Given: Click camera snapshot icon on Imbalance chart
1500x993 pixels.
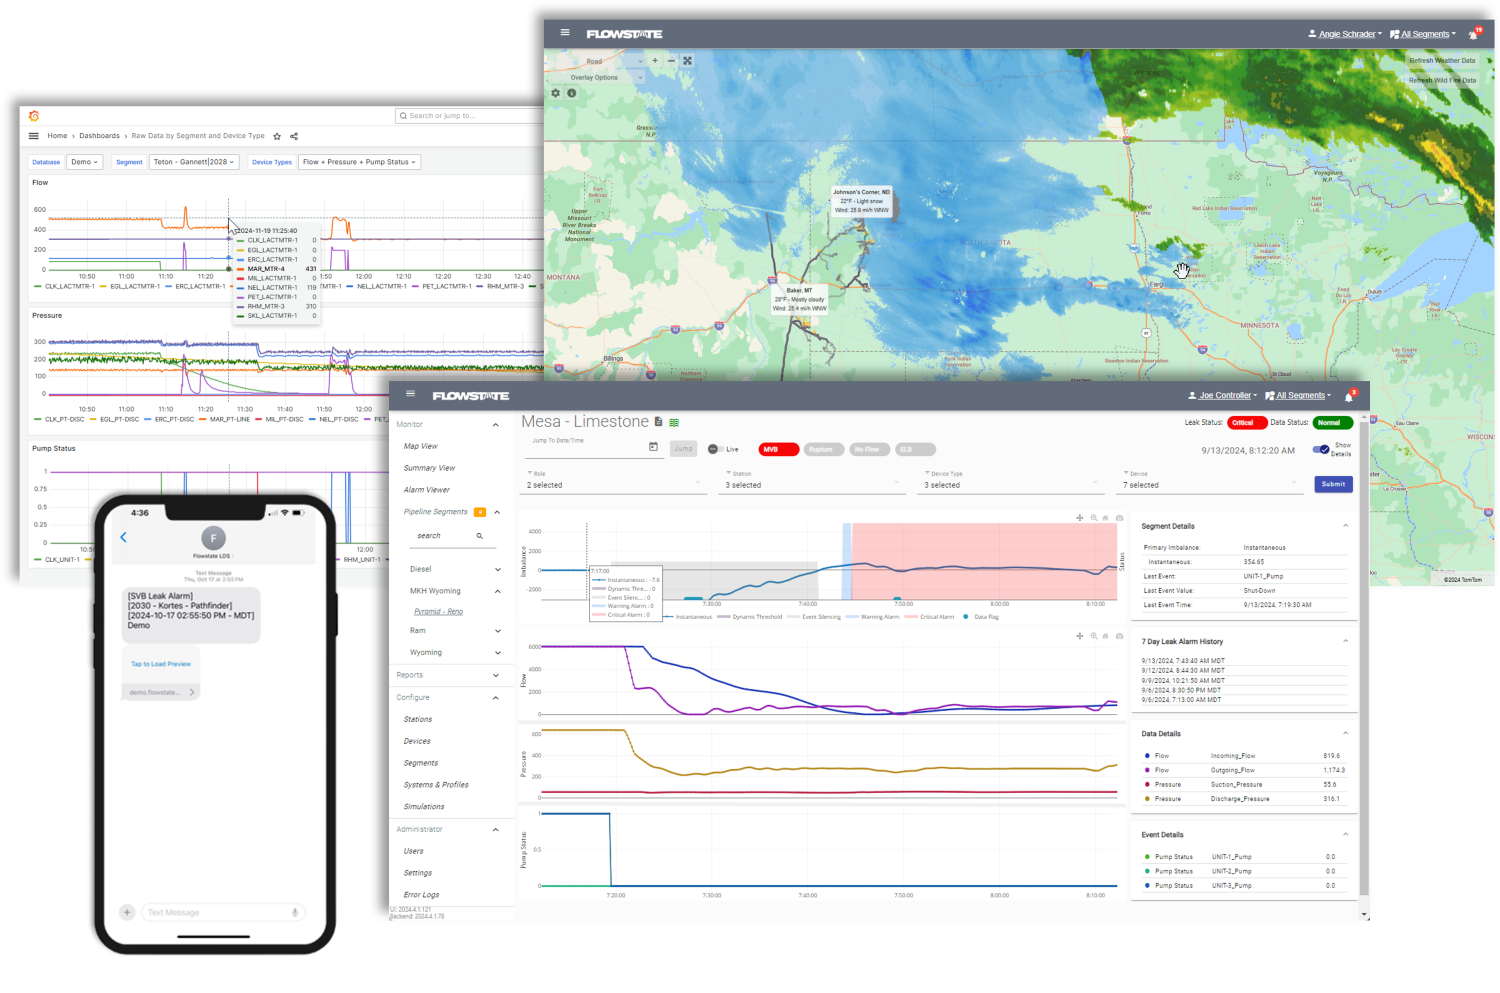Looking at the screenshot, I should 1119,518.
